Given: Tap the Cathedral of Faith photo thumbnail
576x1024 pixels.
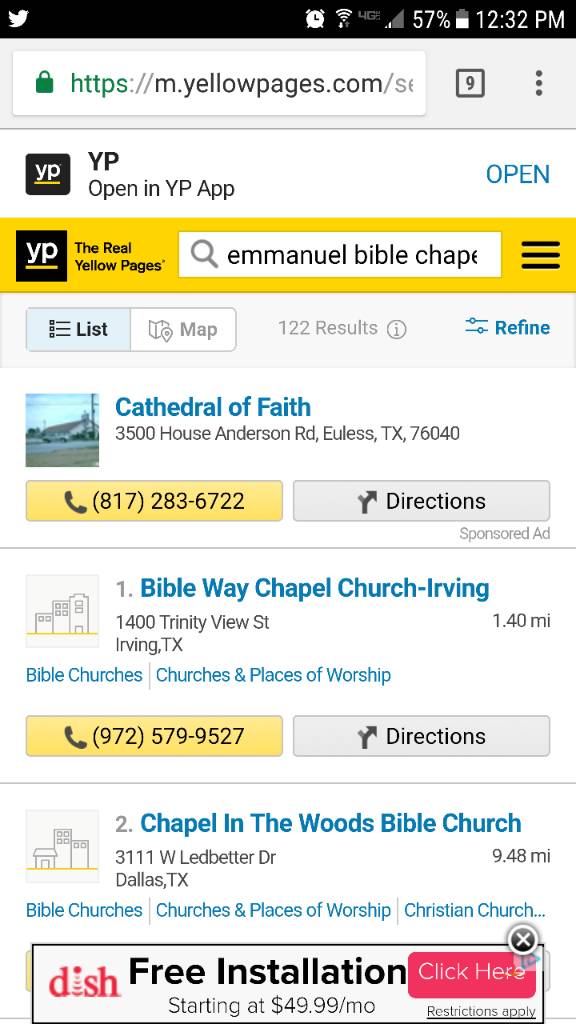Looking at the screenshot, I should coord(62,430).
